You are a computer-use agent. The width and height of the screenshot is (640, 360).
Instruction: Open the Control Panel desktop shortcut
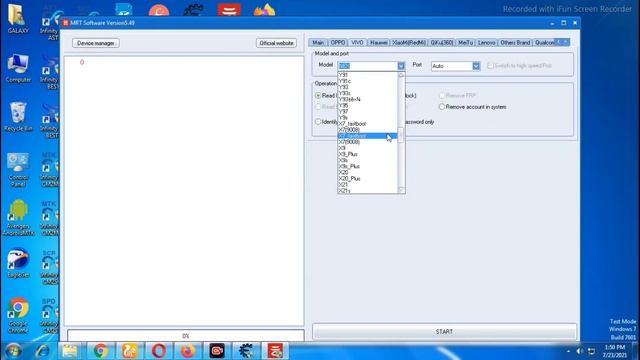(18, 169)
